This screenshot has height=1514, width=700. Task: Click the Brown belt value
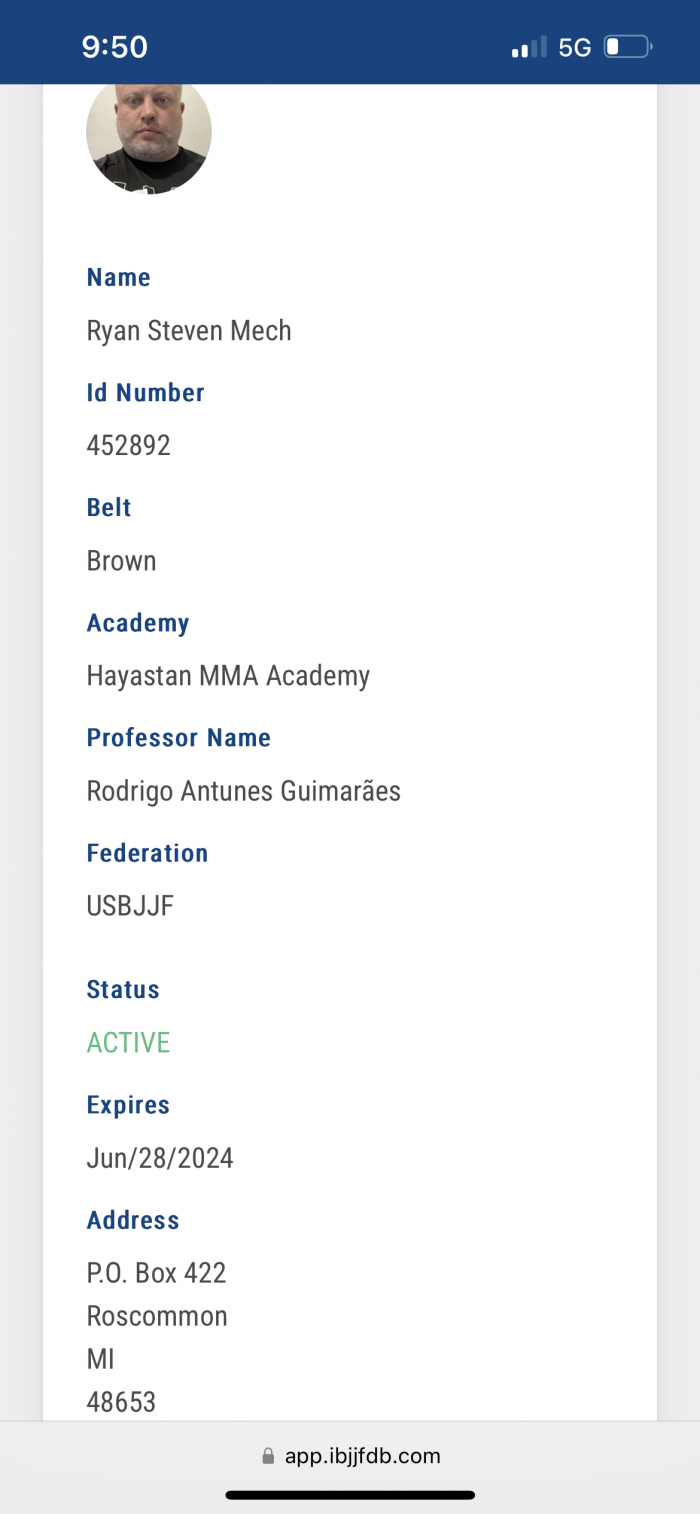click(121, 561)
